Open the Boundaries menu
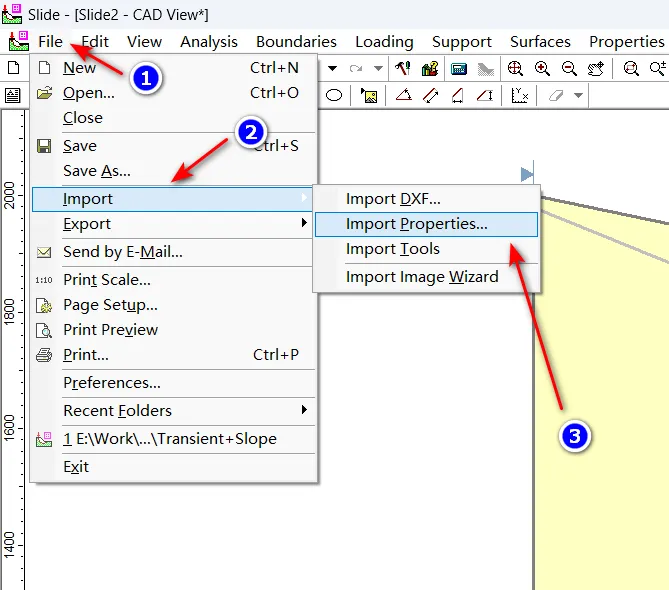669x590 pixels. [x=296, y=41]
